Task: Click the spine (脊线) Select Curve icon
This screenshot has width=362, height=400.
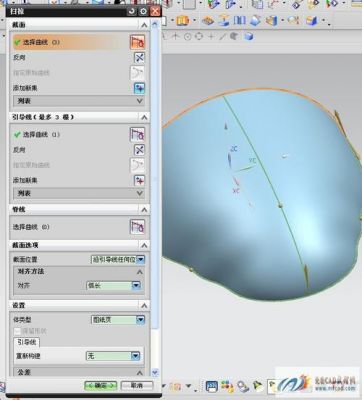Action: (137, 227)
